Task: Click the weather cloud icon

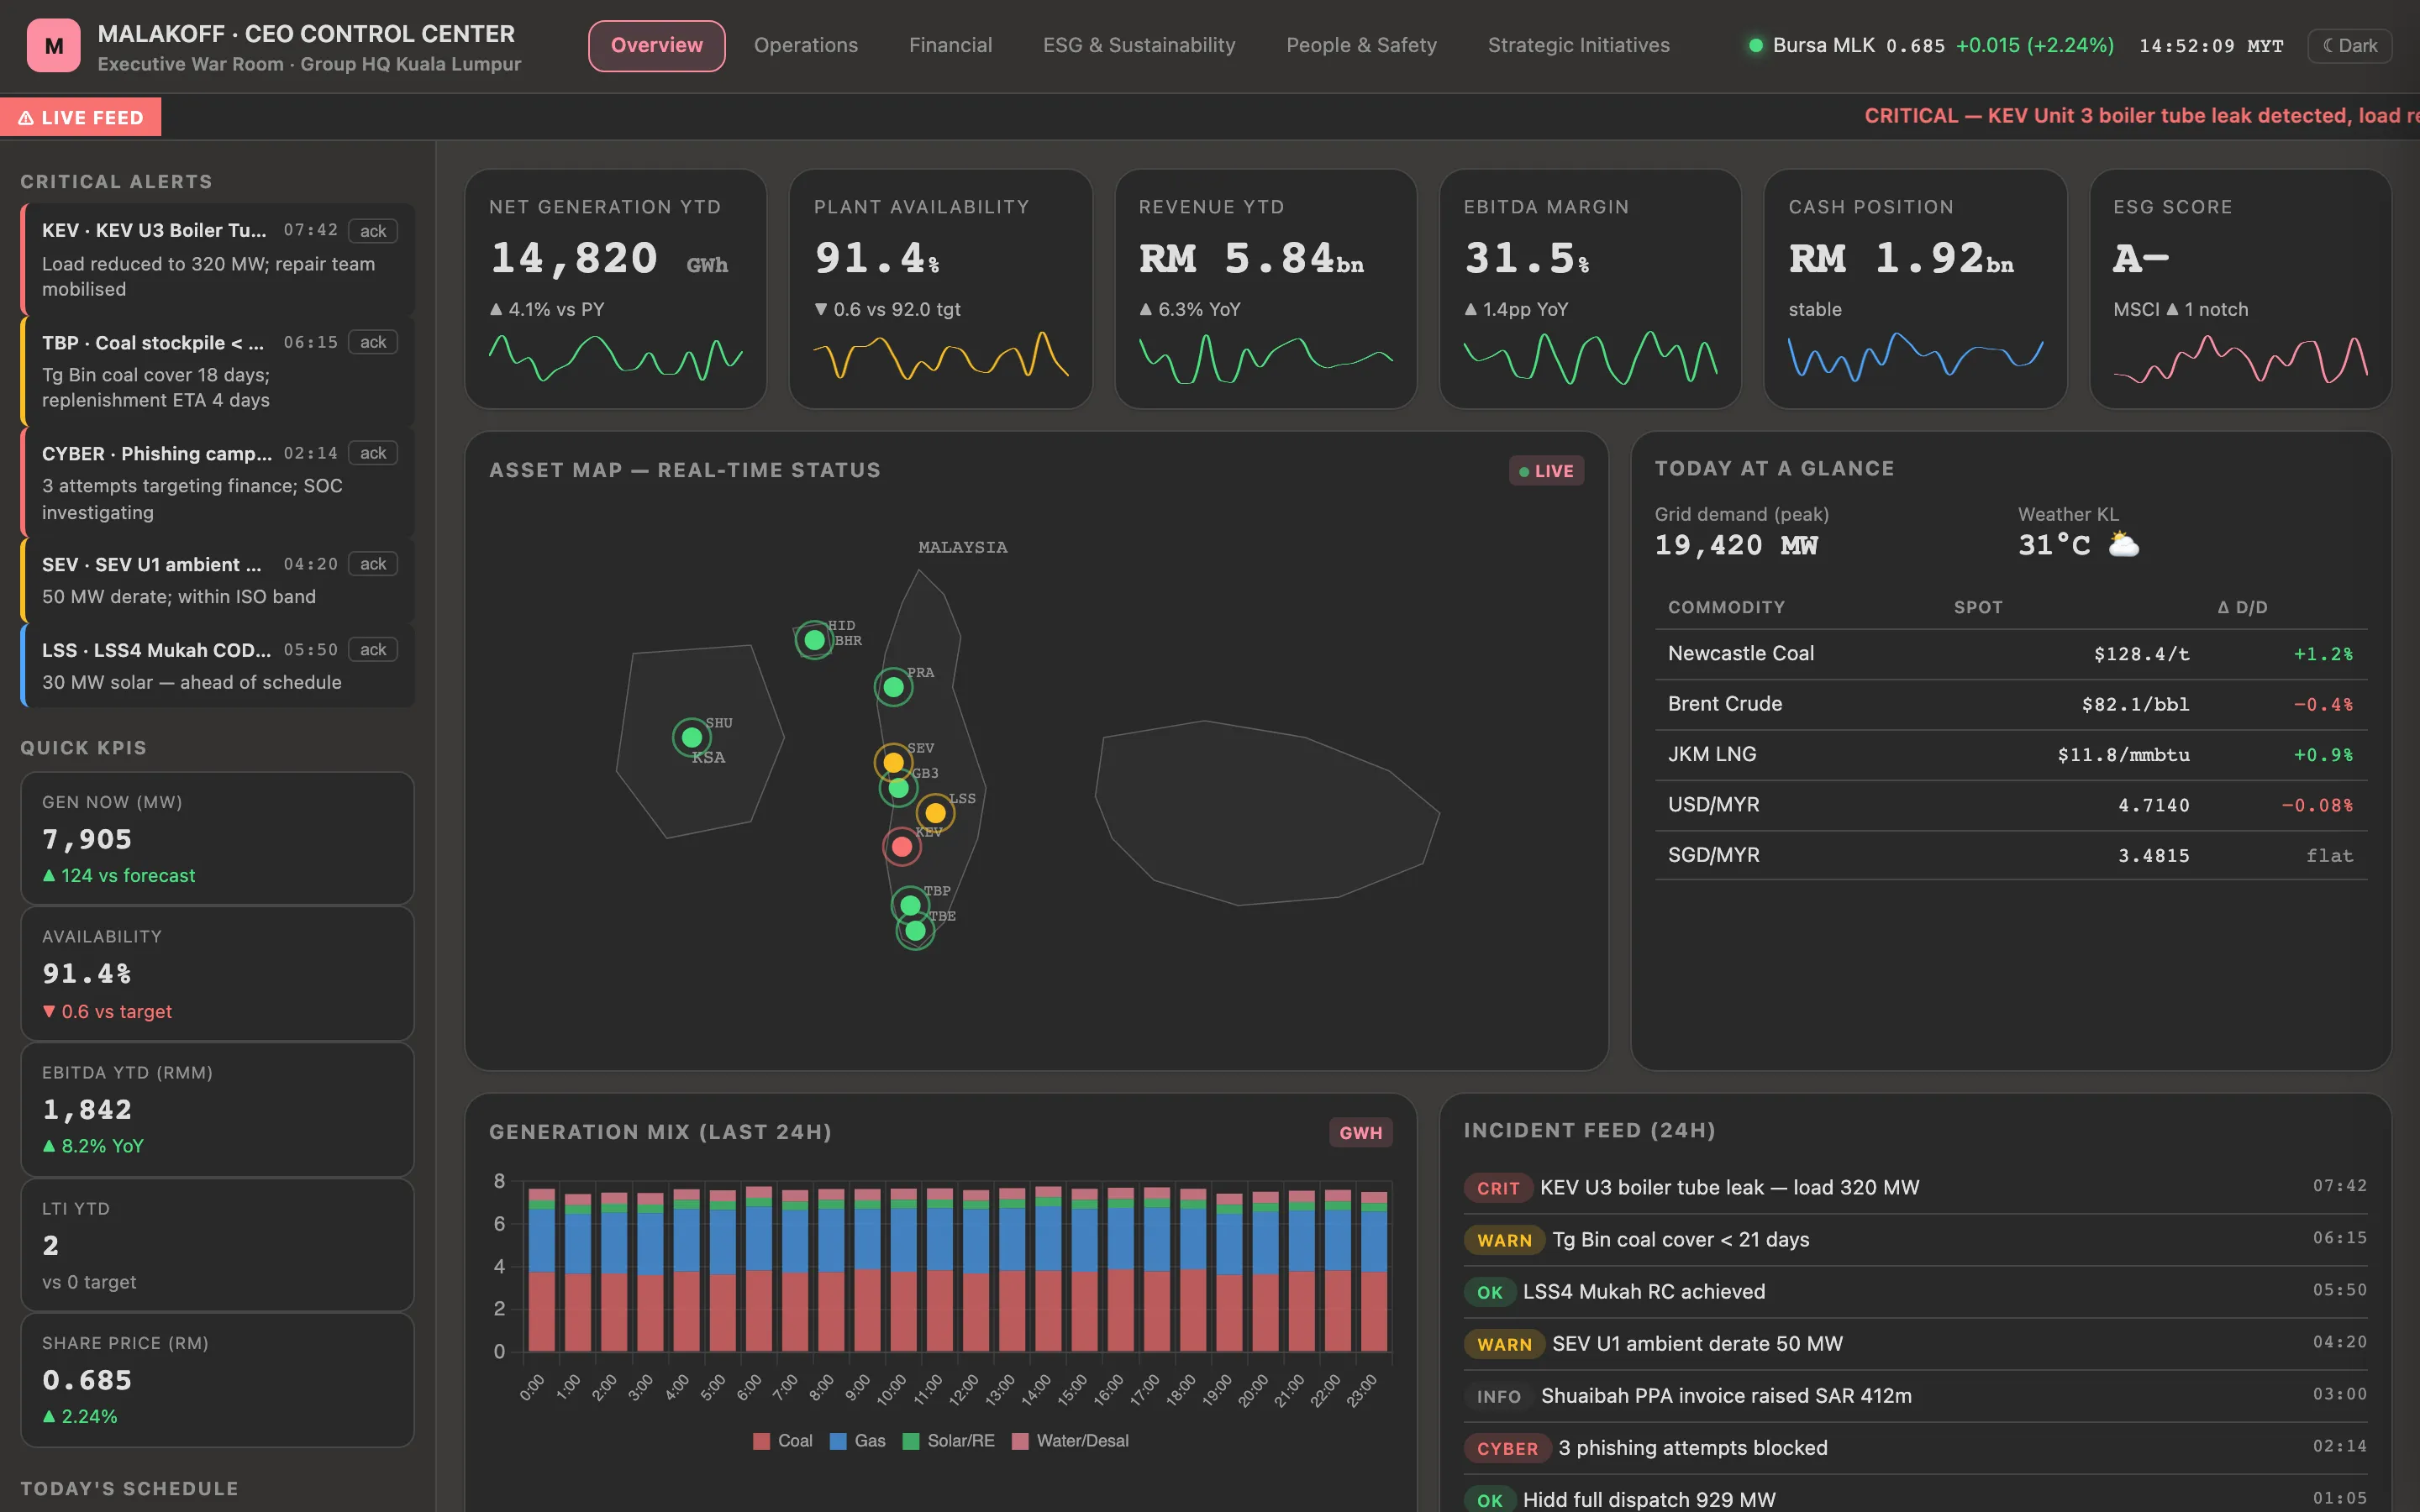Action: click(2123, 544)
